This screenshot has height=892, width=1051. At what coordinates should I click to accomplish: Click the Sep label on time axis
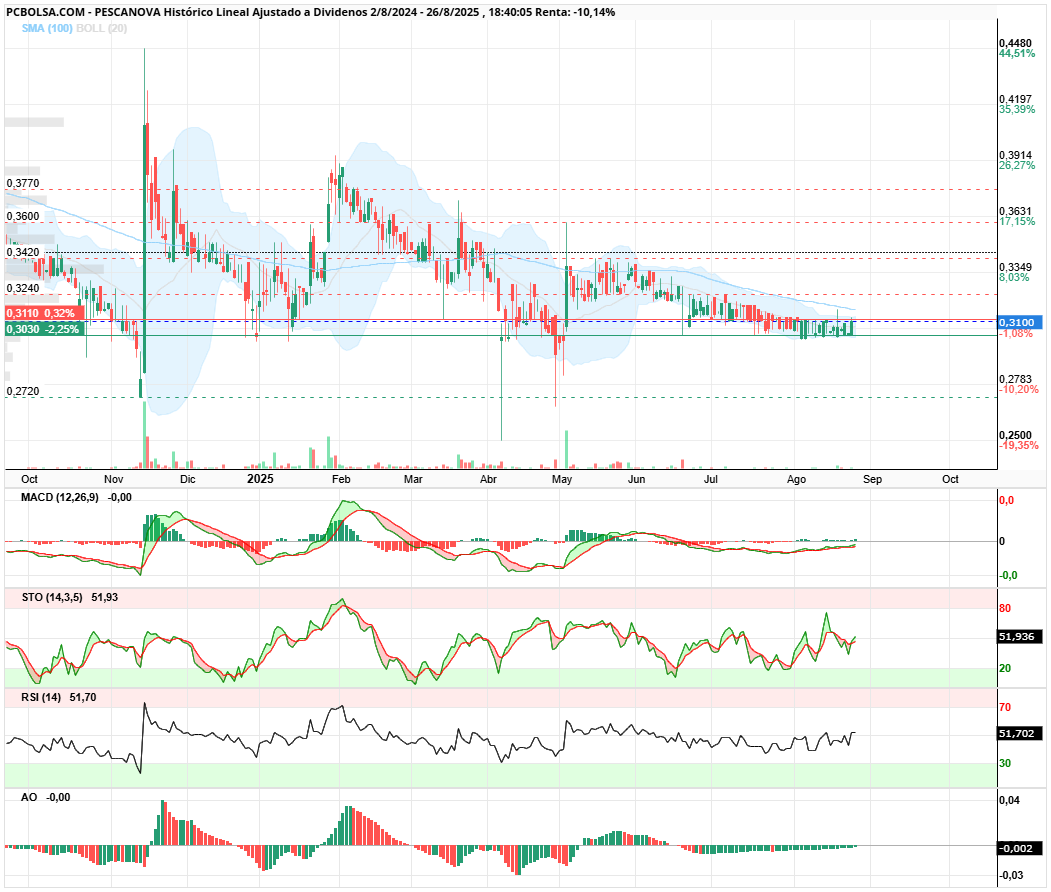coord(872,479)
